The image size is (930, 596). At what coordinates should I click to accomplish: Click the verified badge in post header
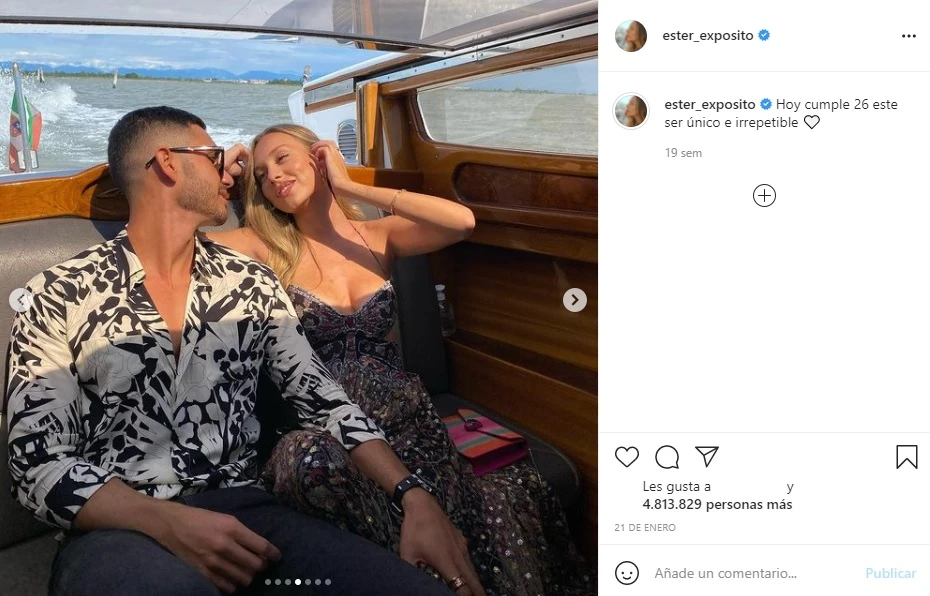pyautogui.click(x=764, y=36)
